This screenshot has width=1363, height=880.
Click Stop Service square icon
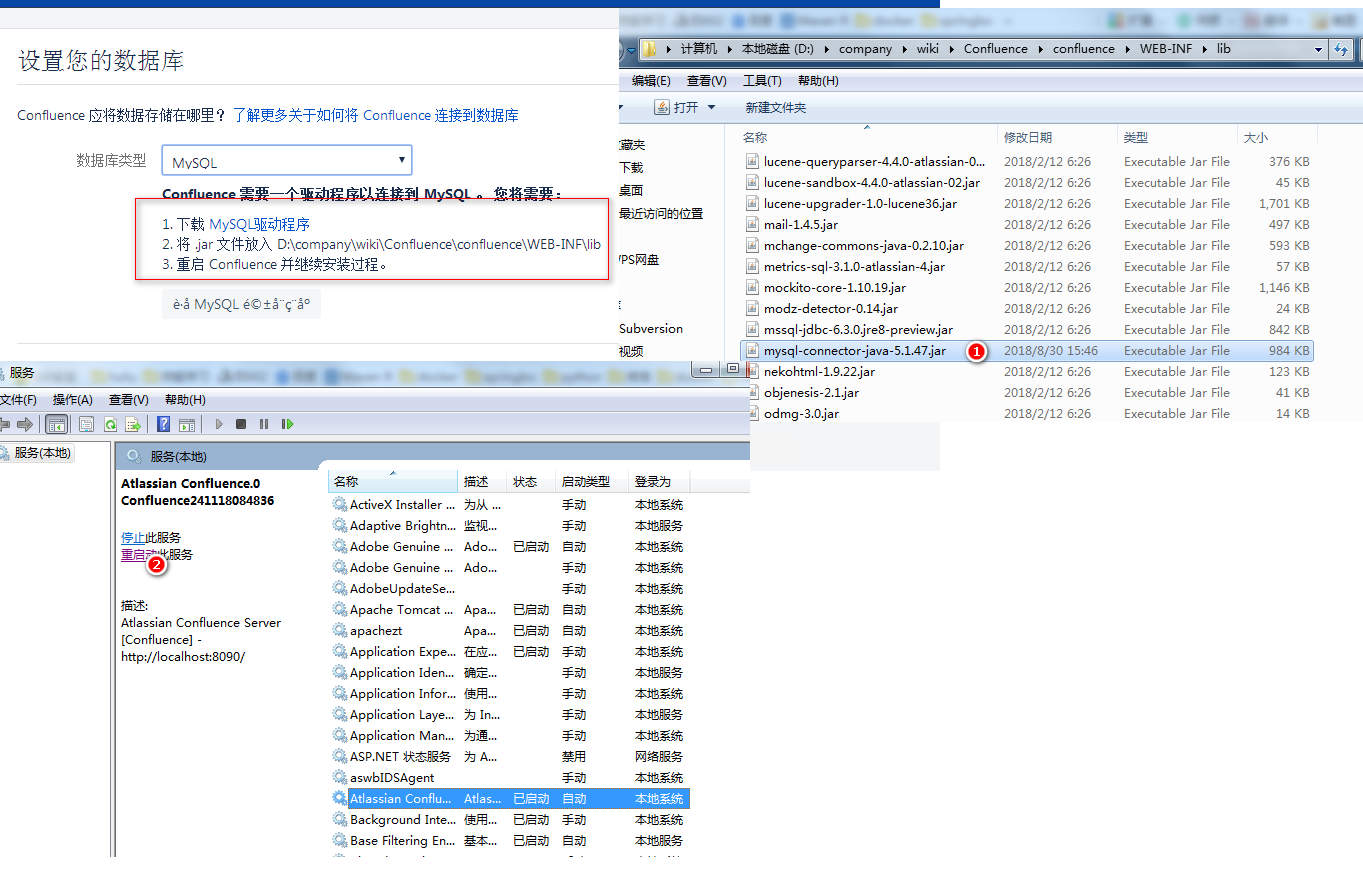[x=241, y=424]
